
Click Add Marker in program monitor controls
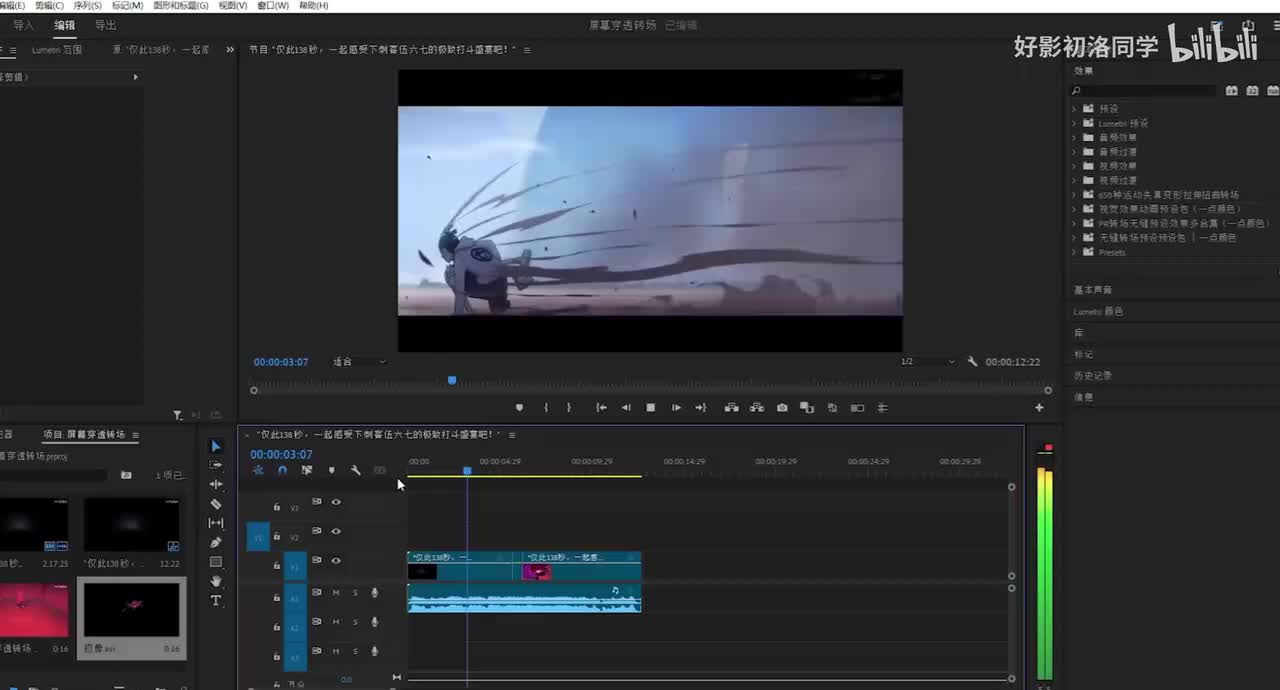(519, 408)
